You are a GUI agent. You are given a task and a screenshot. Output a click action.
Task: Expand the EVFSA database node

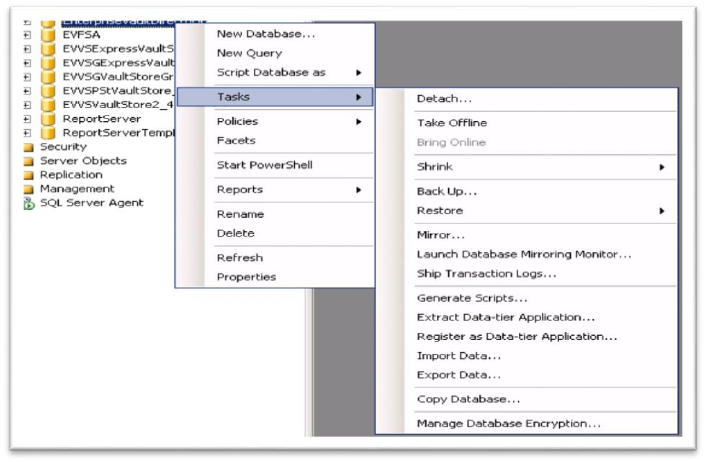pyautogui.click(x=27, y=35)
